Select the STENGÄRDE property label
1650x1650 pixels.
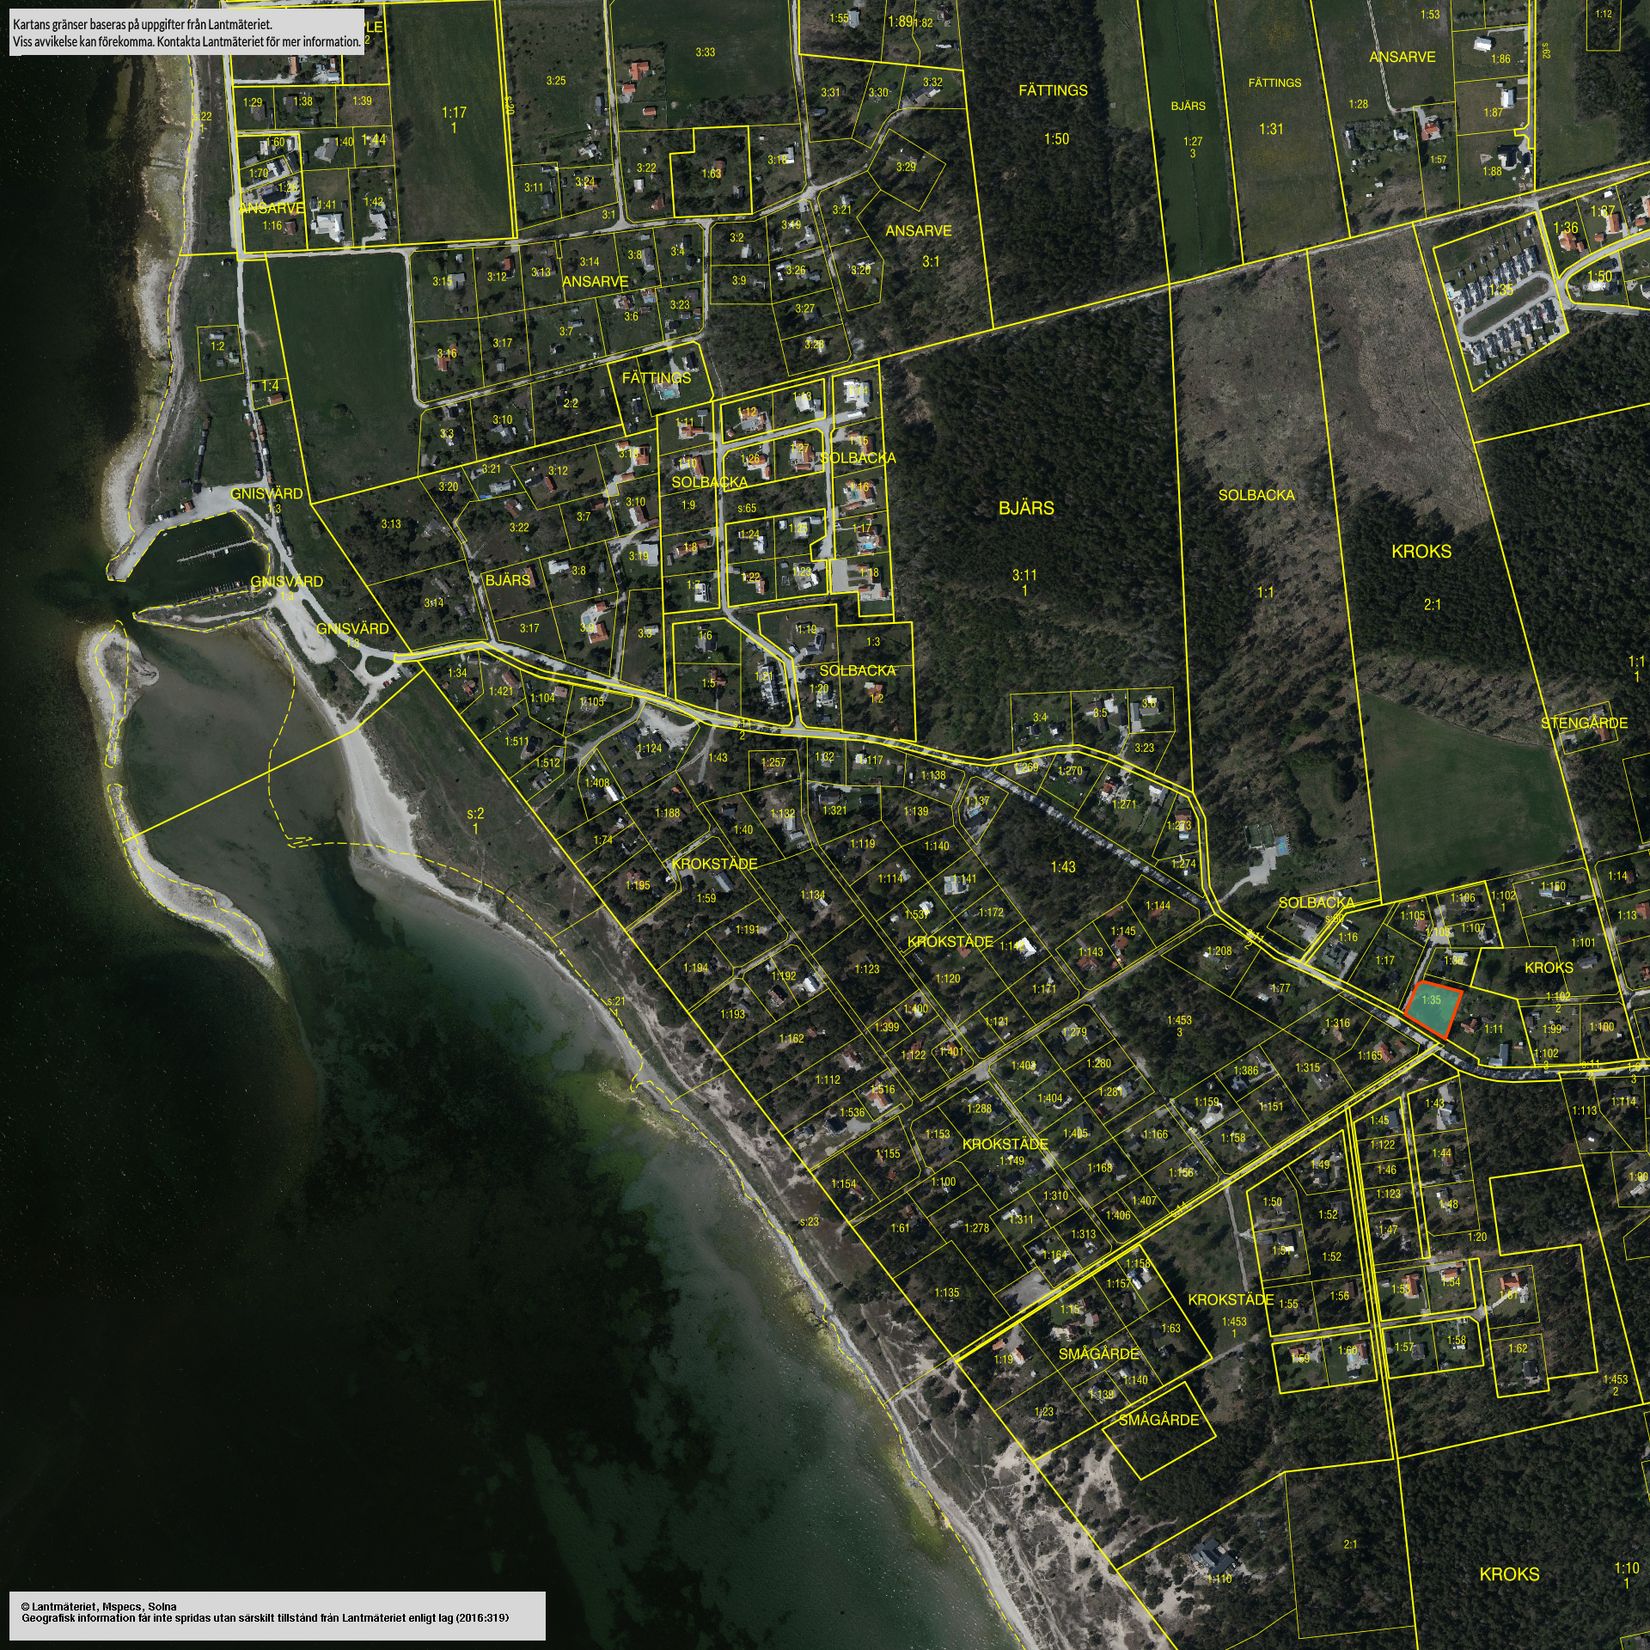tap(1576, 721)
